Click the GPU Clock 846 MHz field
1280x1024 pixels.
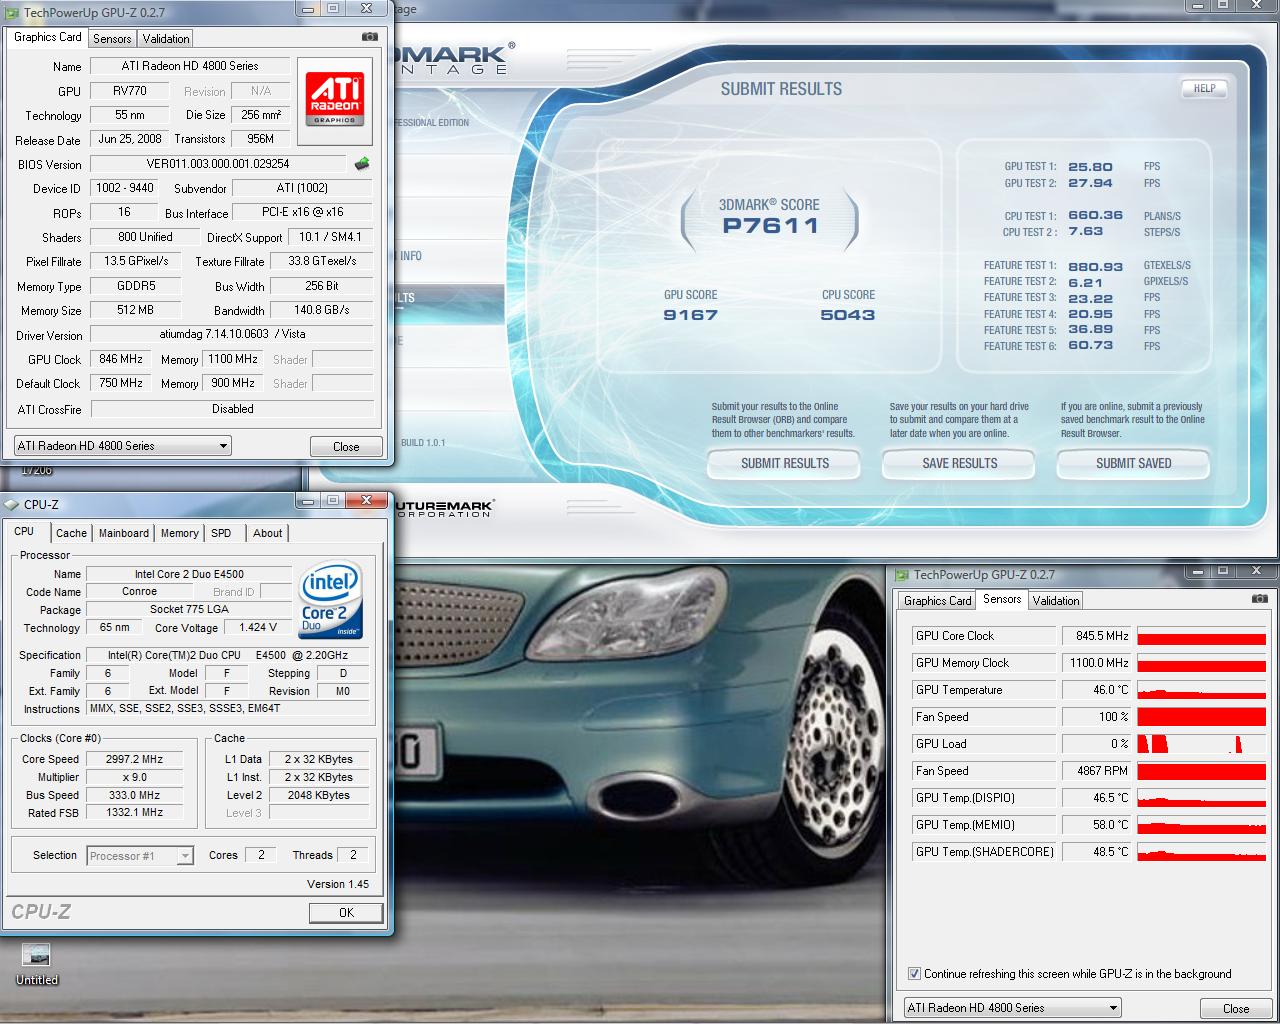pos(121,359)
